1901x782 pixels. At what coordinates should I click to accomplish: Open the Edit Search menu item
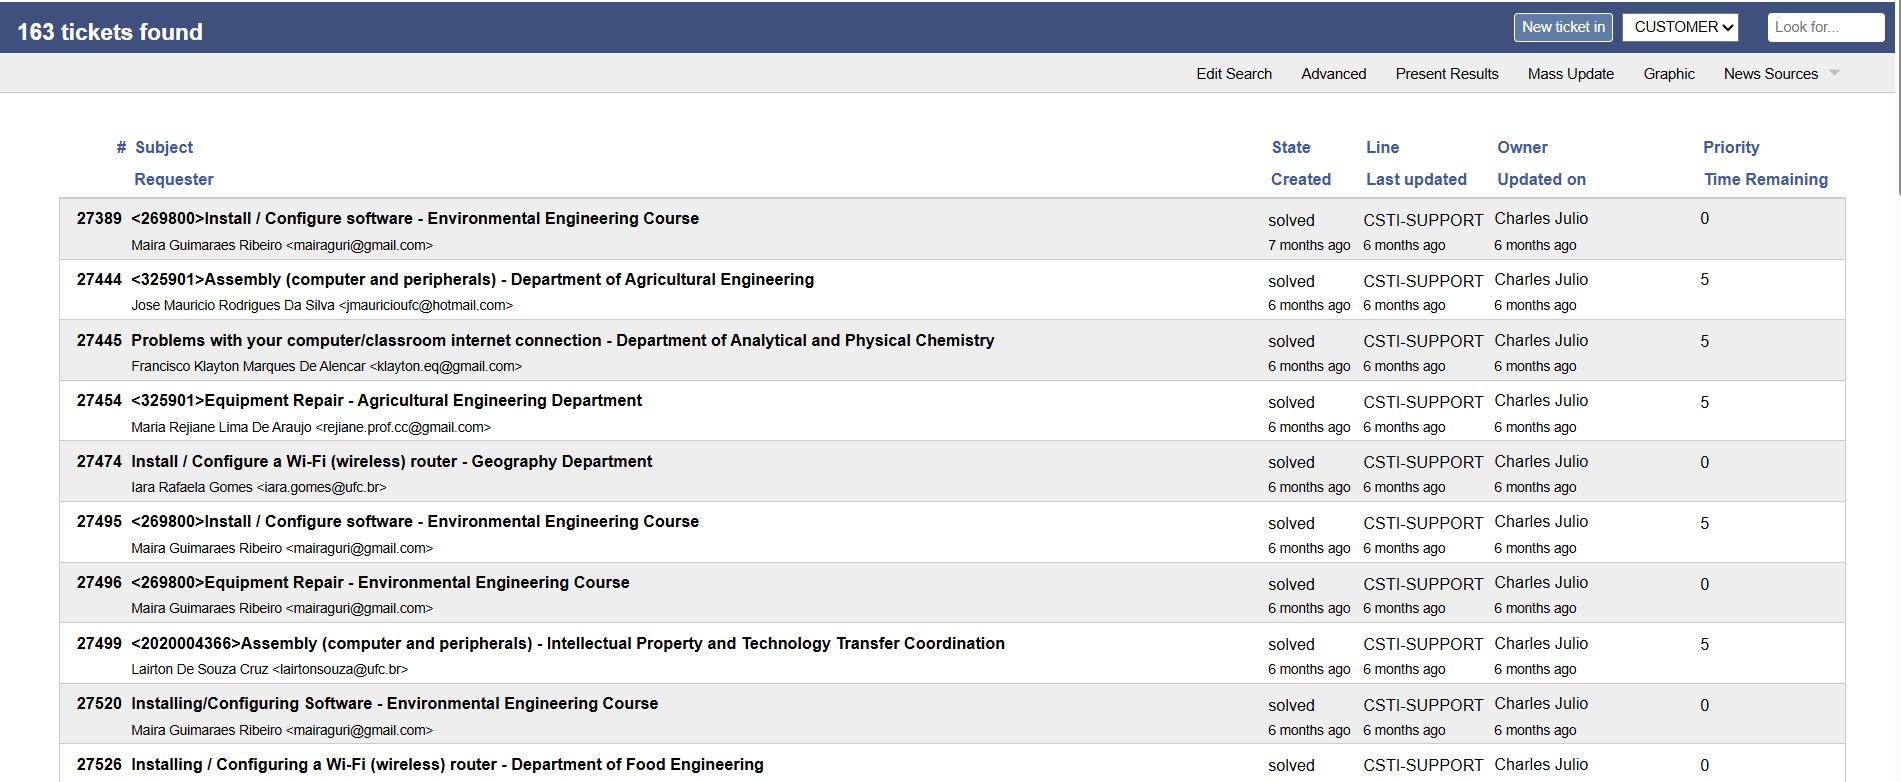[1233, 74]
